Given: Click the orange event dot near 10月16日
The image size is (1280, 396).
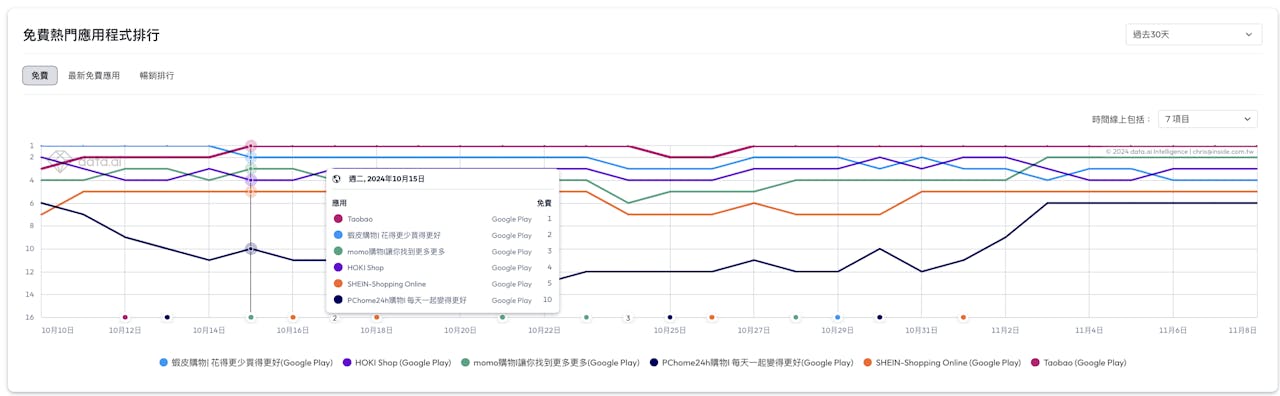Looking at the screenshot, I should click(x=293, y=317).
